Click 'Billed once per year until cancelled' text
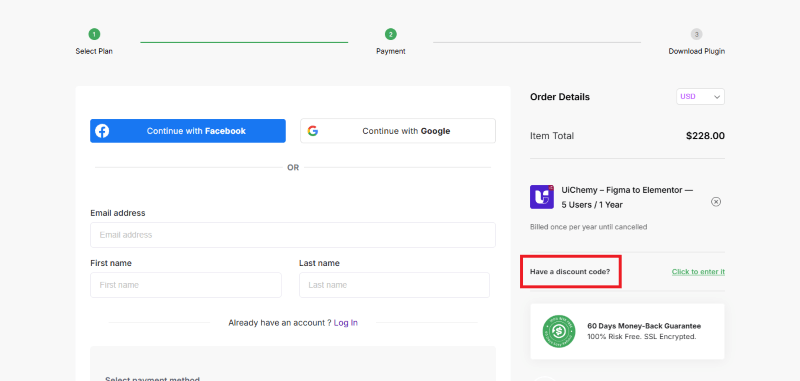The width and height of the screenshot is (800, 381). point(588,227)
